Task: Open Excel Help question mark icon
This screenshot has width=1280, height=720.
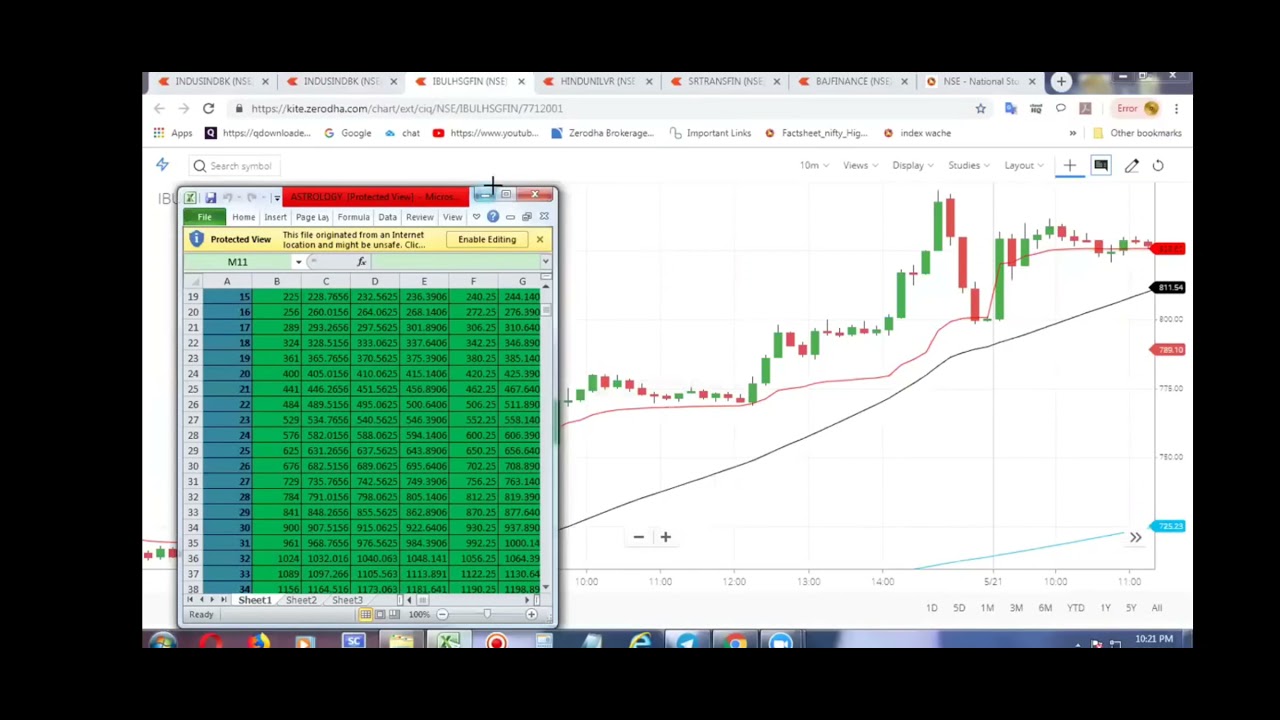Action: click(493, 217)
